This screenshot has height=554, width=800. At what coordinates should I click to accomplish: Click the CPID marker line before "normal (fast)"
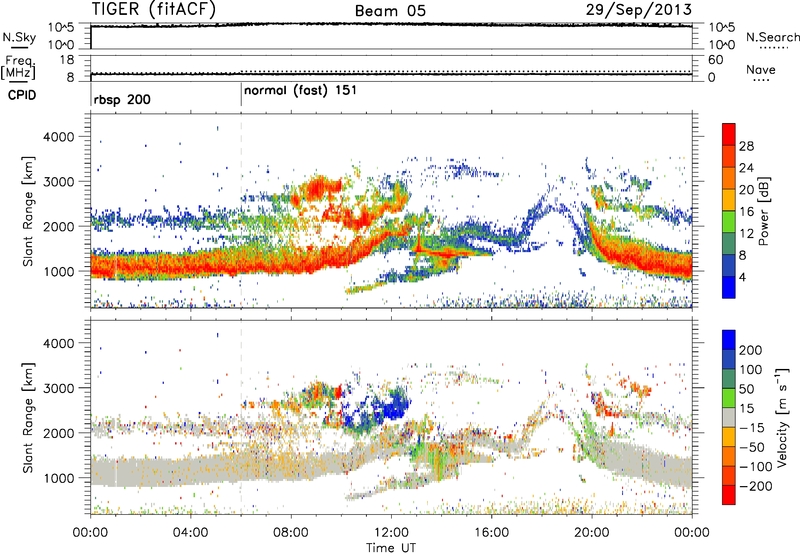pos(241,96)
